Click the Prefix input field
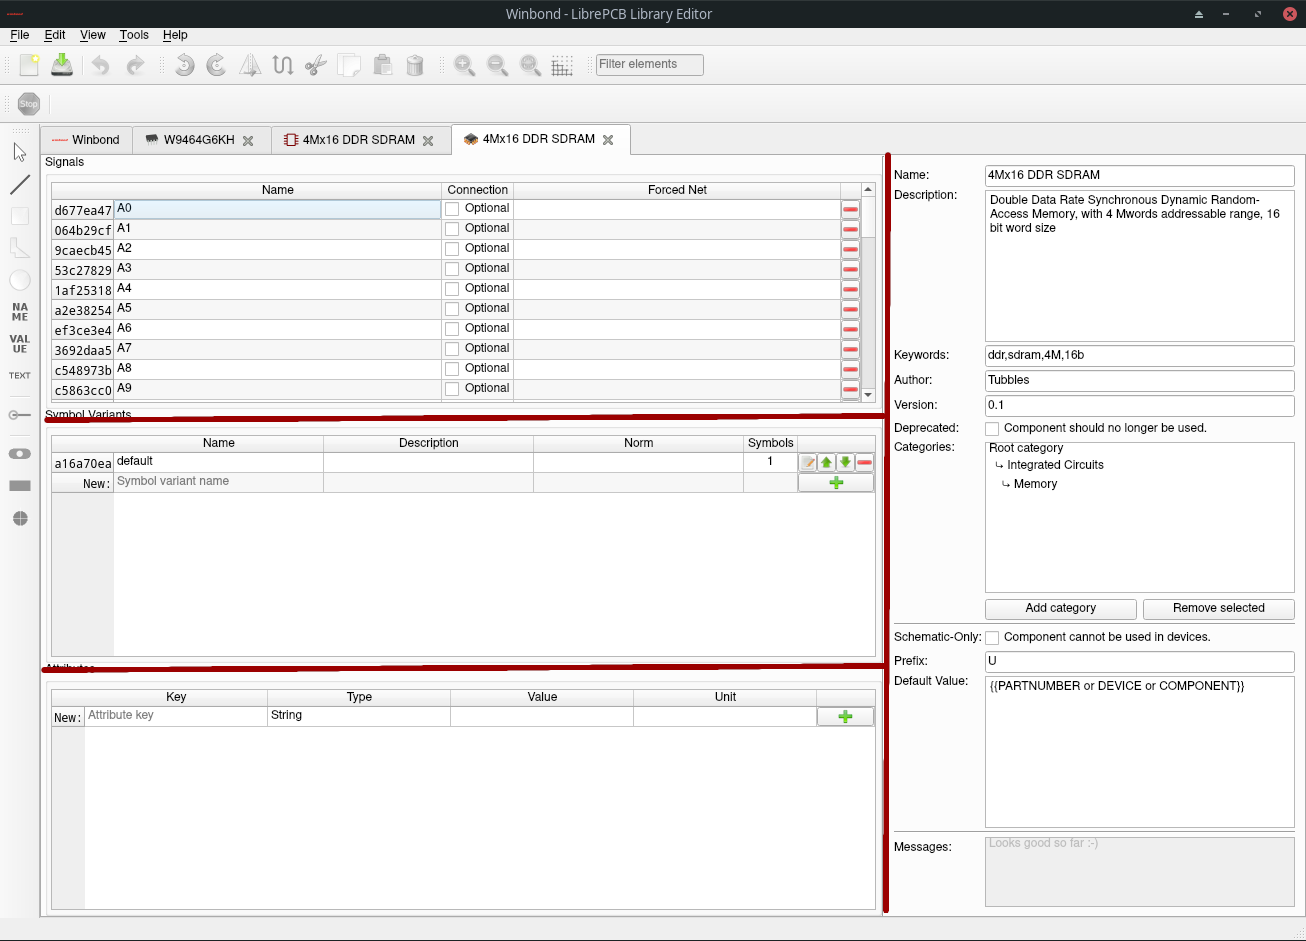This screenshot has width=1306, height=941. click(x=1140, y=661)
